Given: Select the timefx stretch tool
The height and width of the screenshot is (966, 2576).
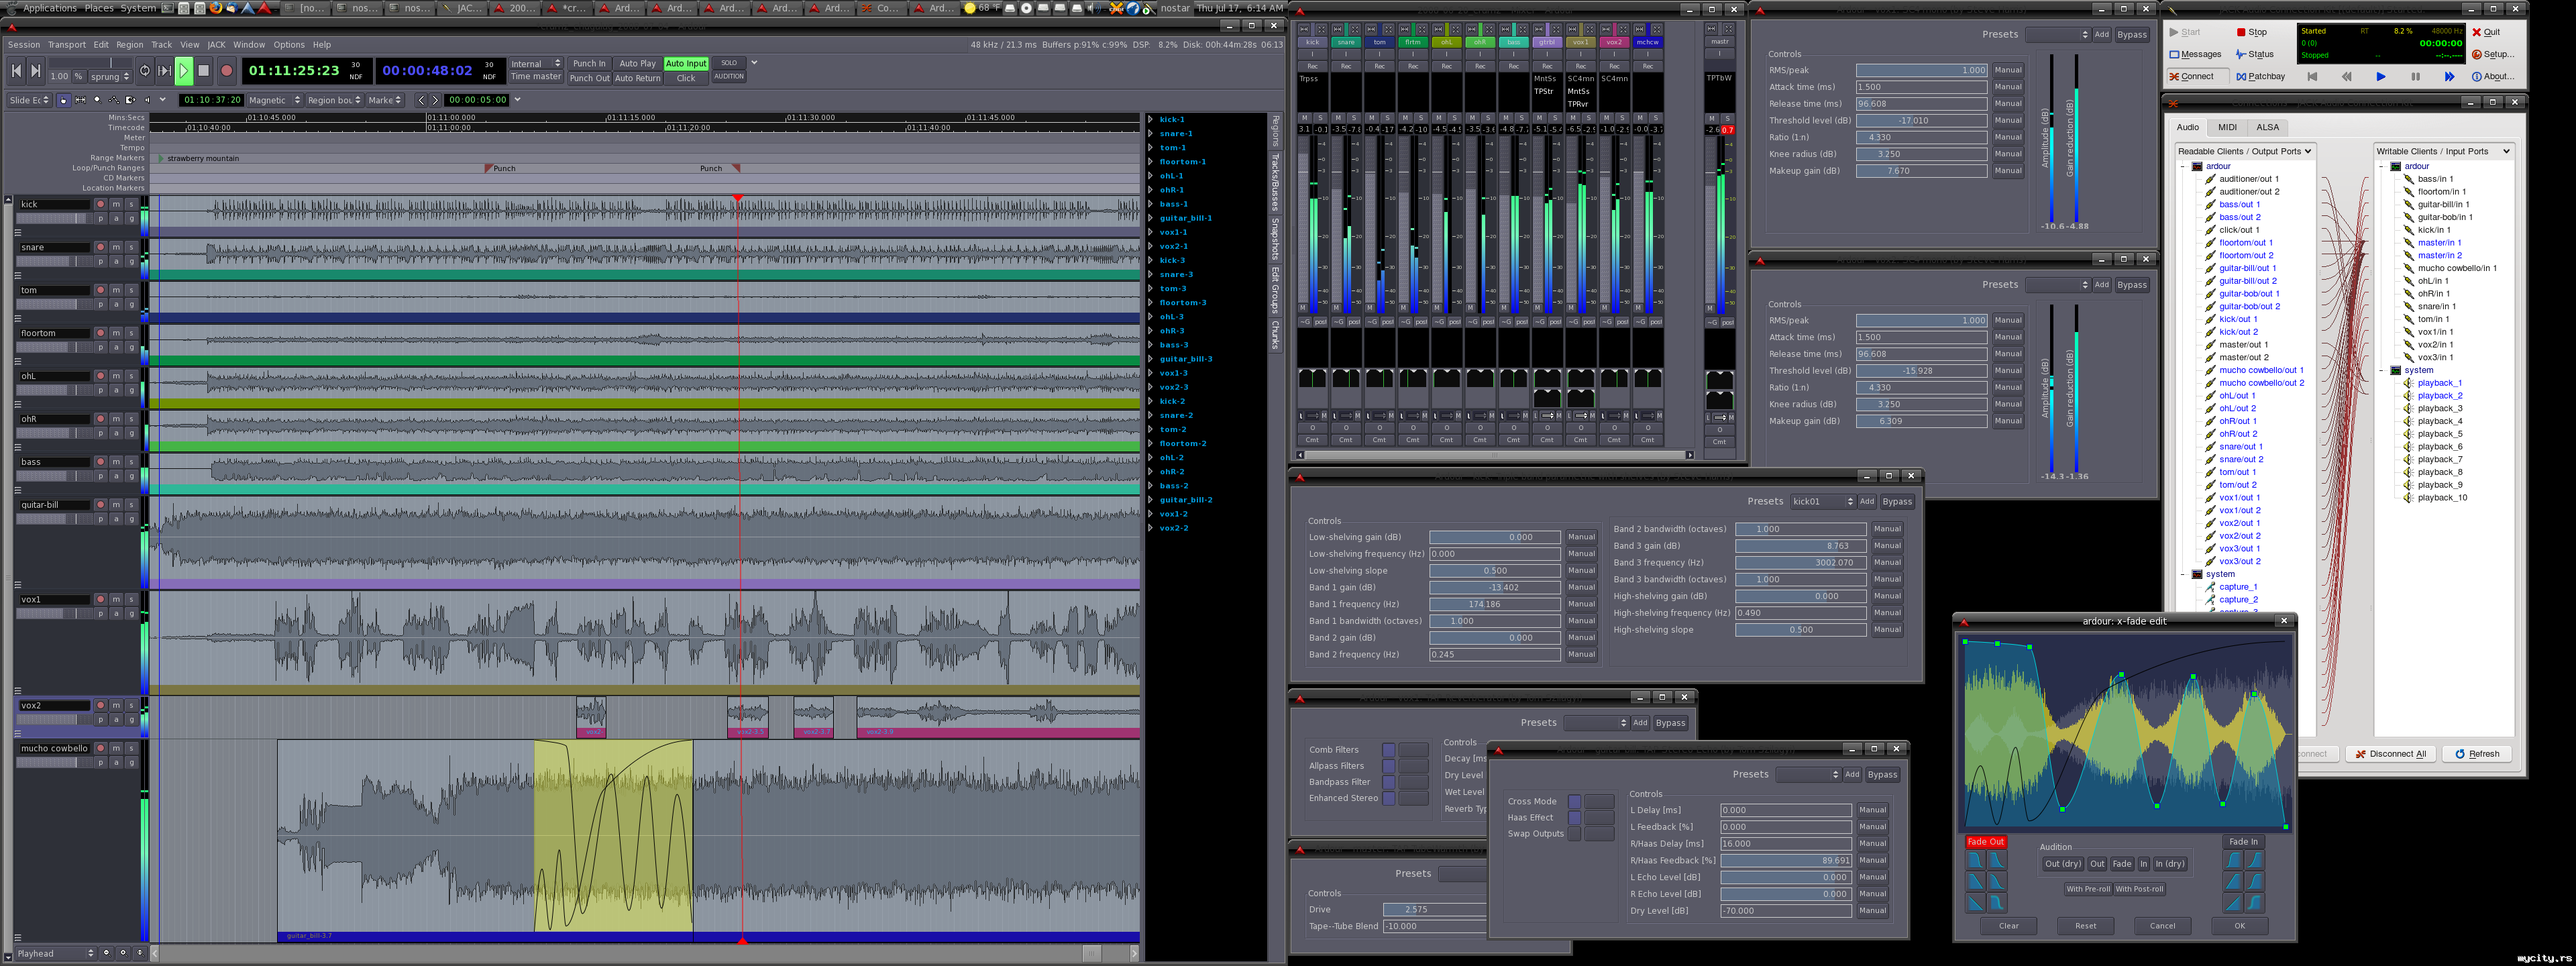Looking at the screenshot, I should (131, 101).
